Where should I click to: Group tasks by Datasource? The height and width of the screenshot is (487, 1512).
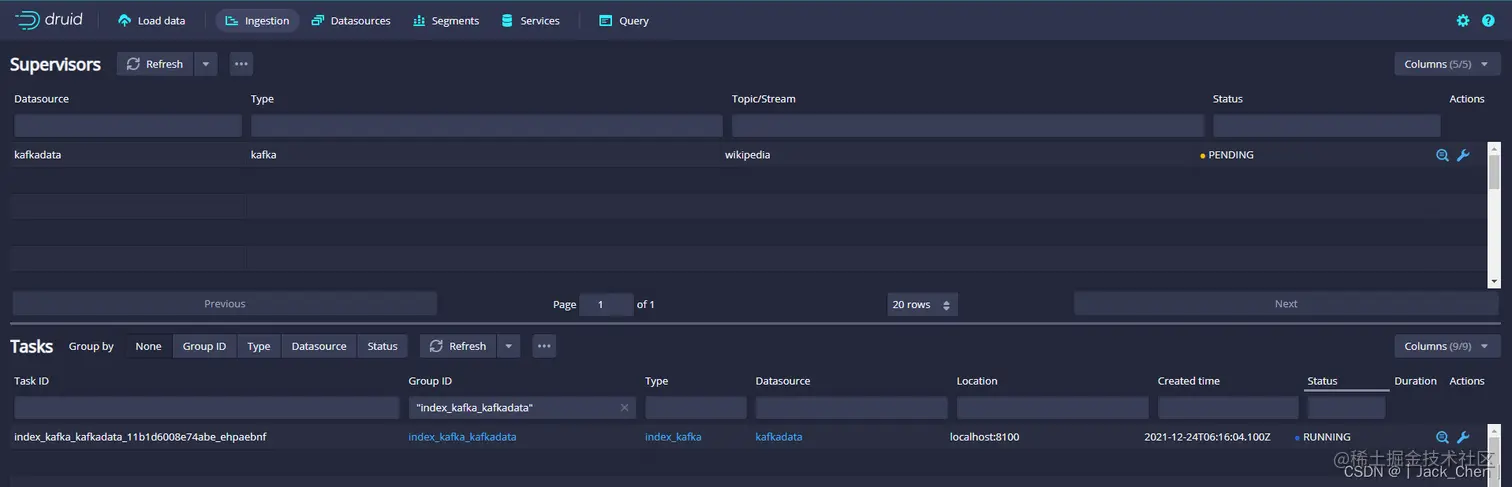click(x=319, y=346)
